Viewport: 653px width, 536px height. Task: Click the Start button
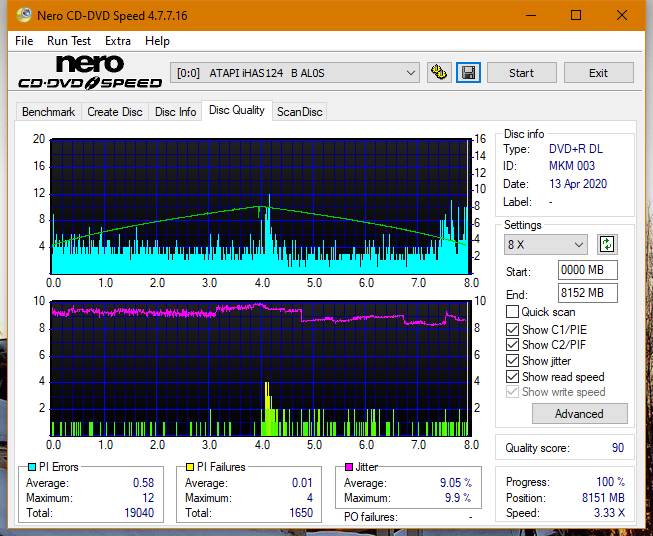point(521,73)
